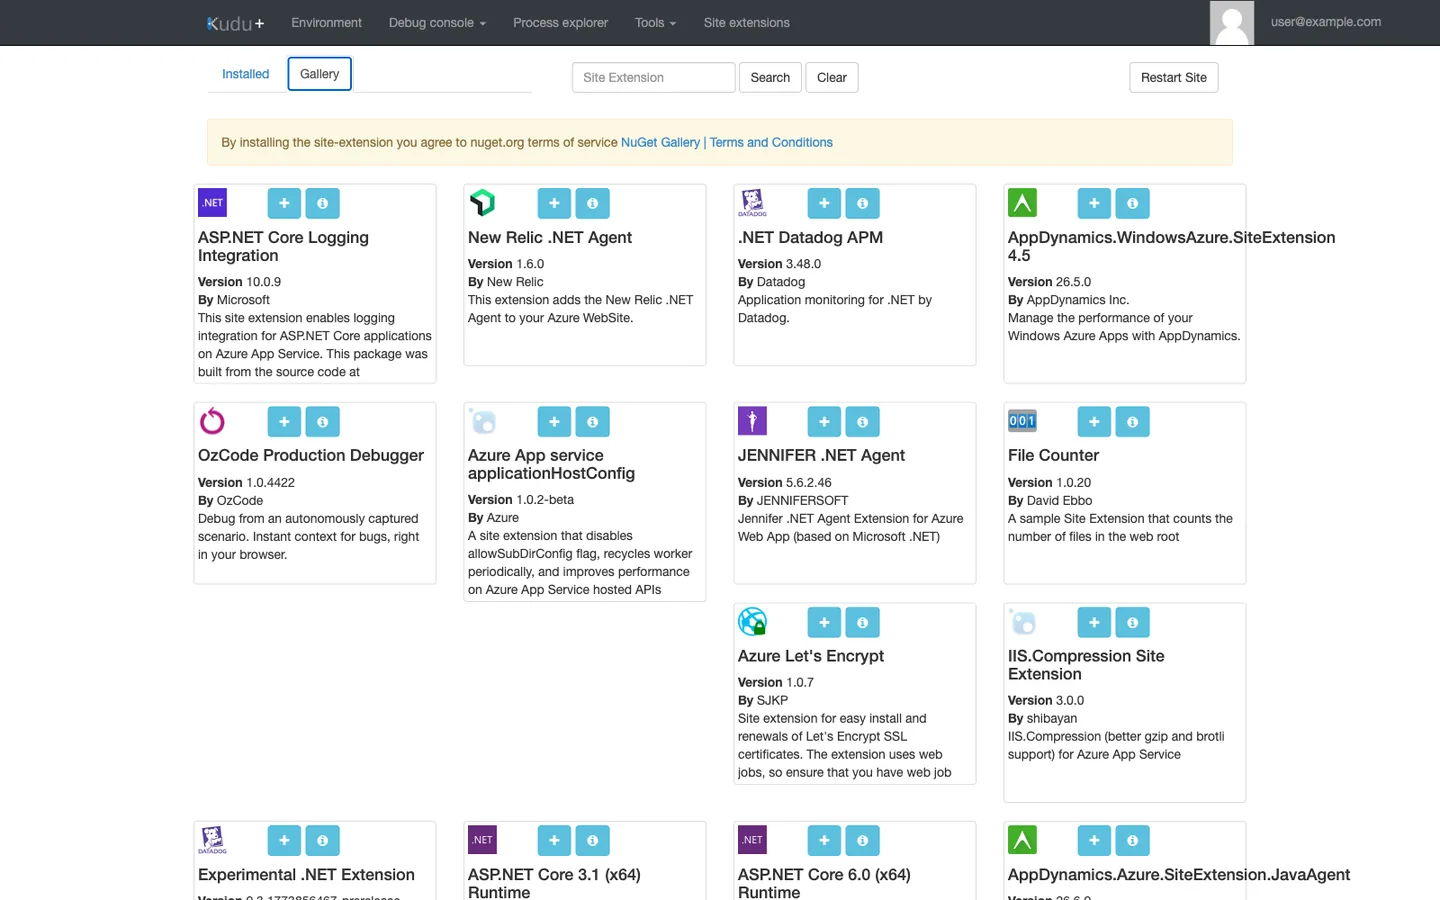Install Azure Let's Encrypt via plus icon

click(824, 622)
